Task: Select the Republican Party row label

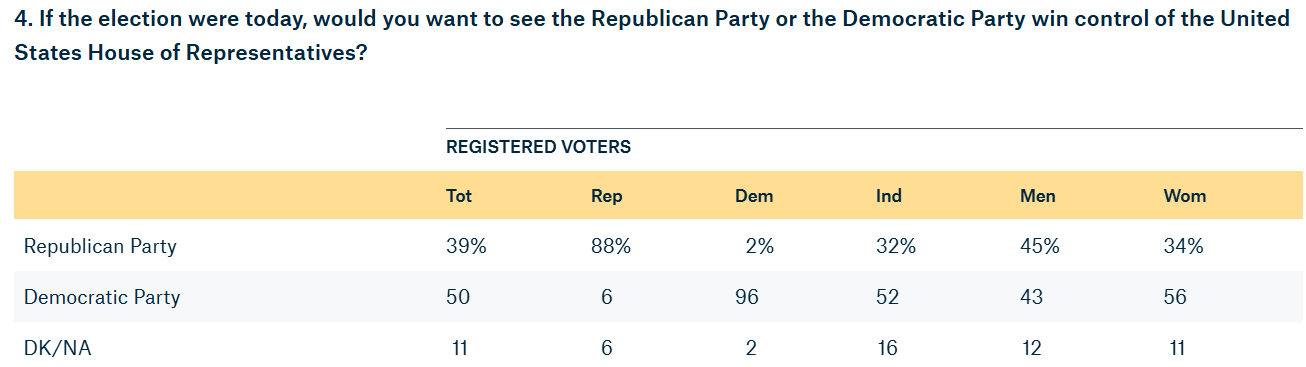Action: pos(100,246)
